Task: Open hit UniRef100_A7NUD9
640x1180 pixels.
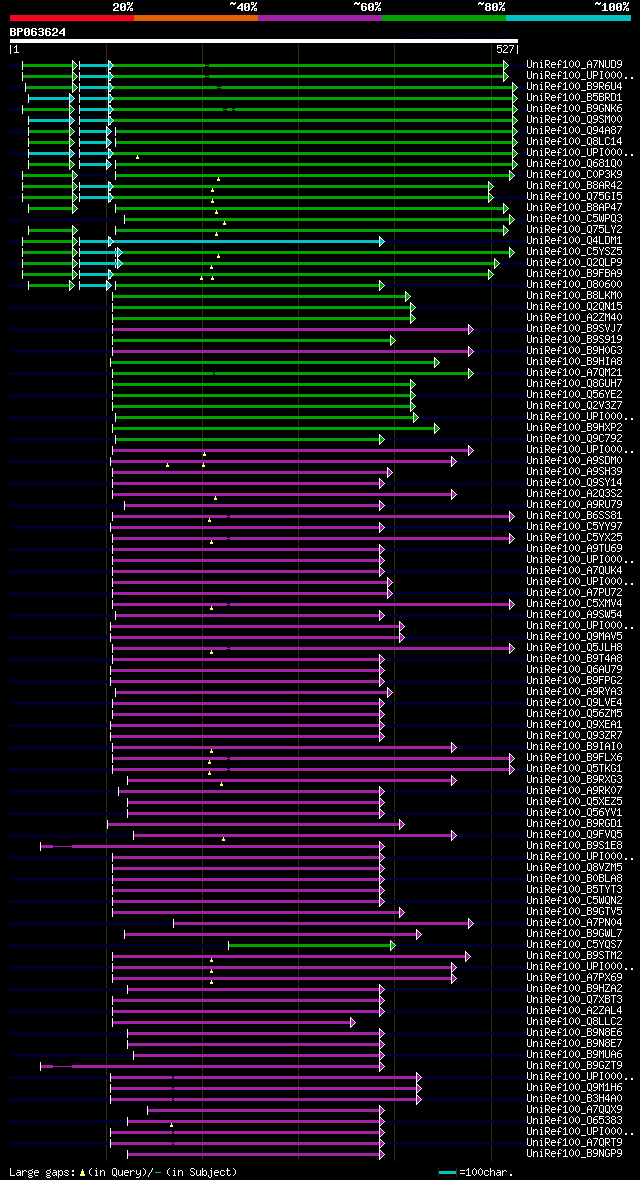Action: [x=574, y=65]
